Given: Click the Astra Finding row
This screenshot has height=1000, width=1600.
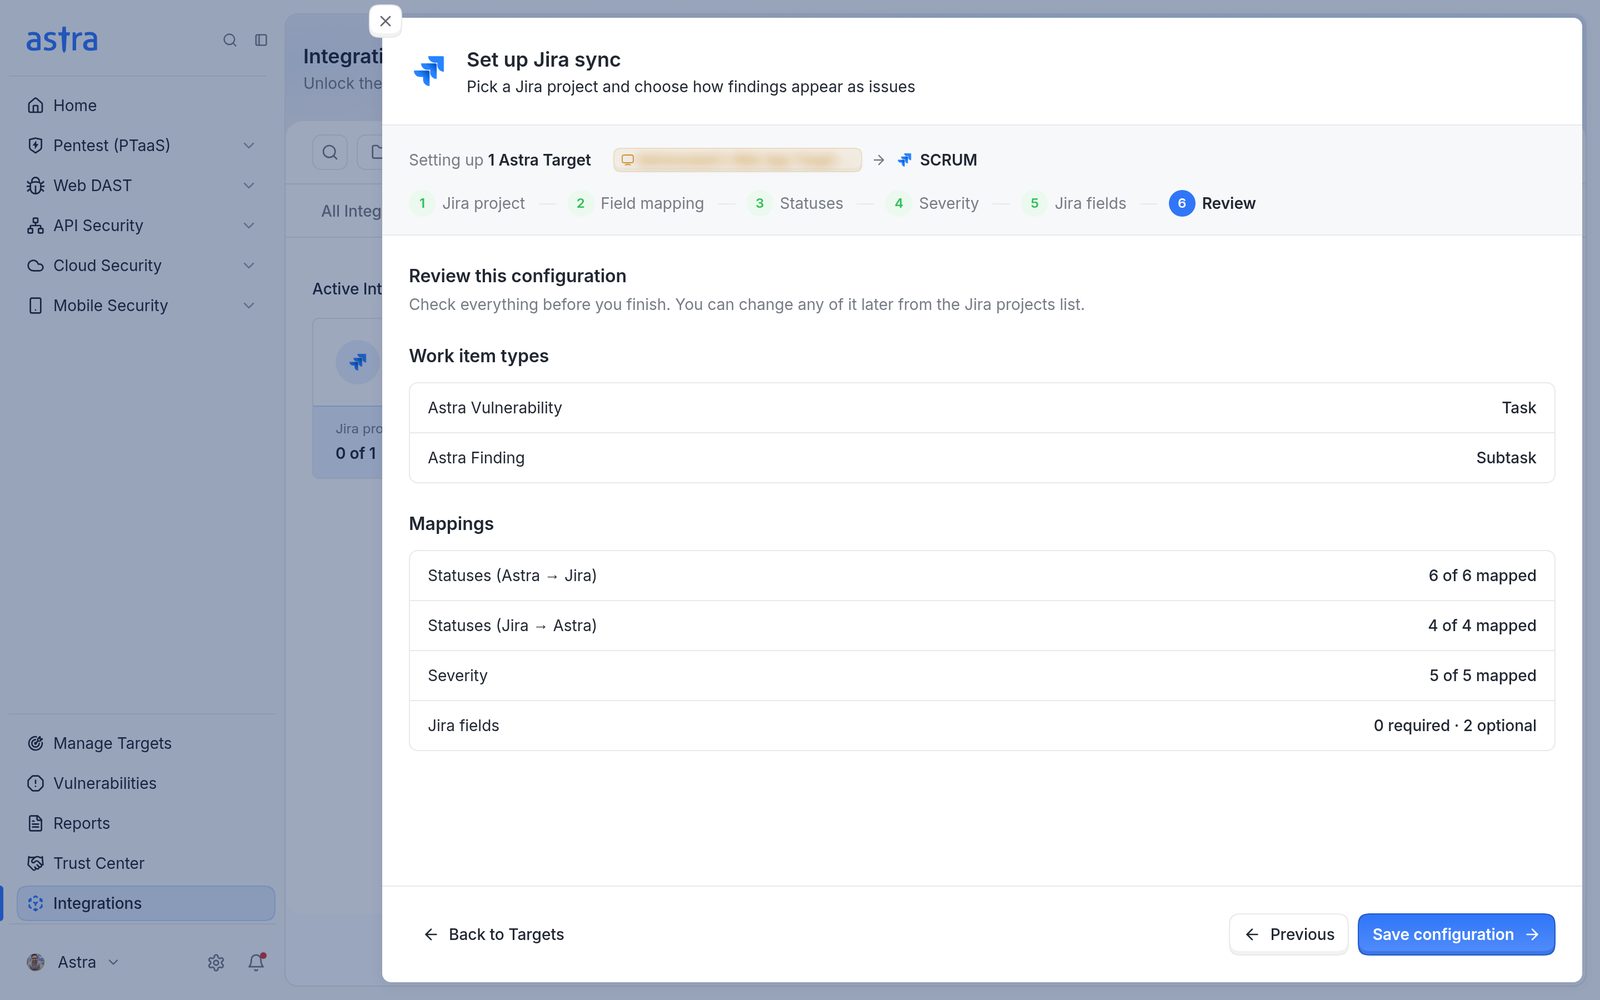Looking at the screenshot, I should [982, 458].
